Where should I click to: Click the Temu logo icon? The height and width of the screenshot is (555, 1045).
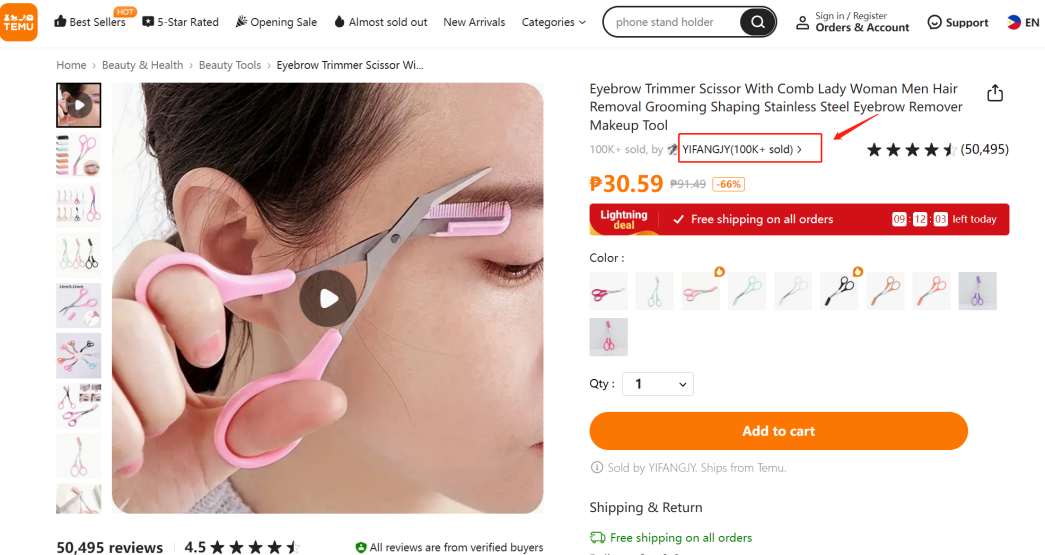tap(20, 22)
